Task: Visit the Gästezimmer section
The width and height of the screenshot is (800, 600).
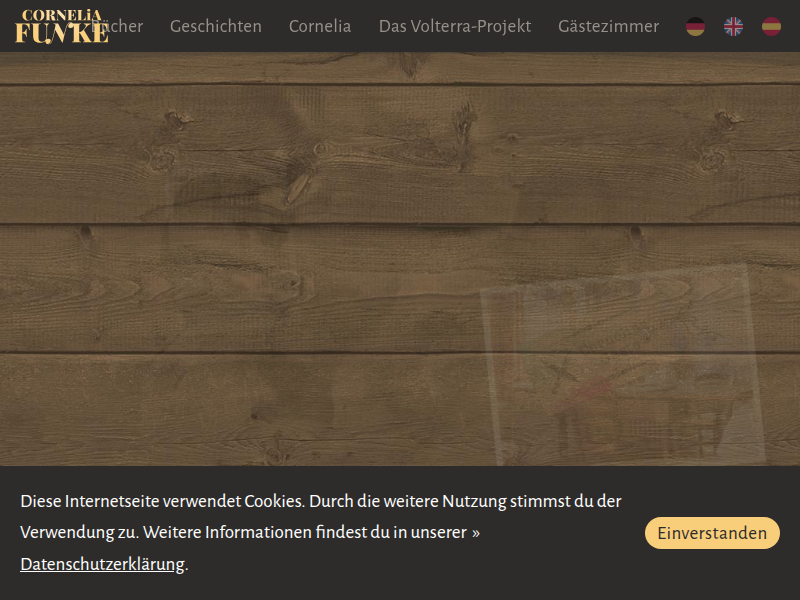Action: coord(609,27)
